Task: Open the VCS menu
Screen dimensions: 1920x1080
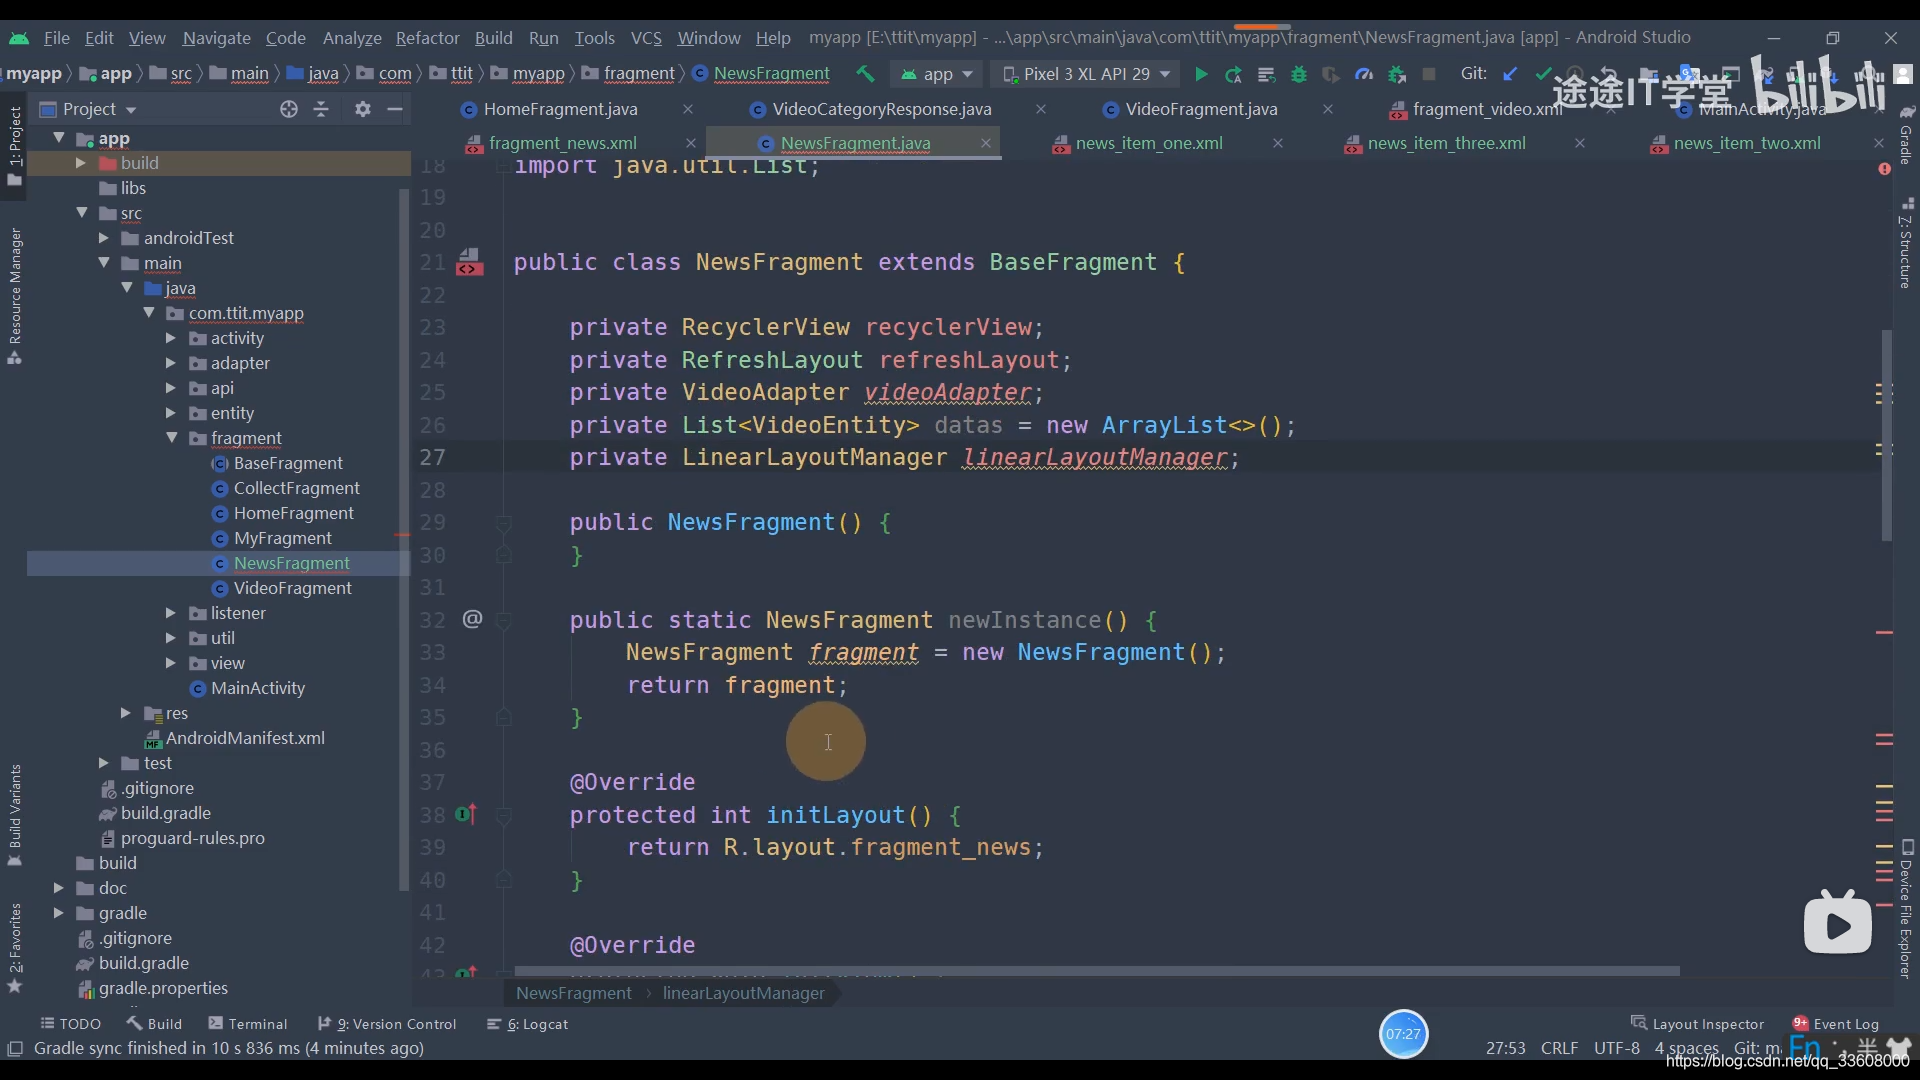Action: click(x=646, y=38)
